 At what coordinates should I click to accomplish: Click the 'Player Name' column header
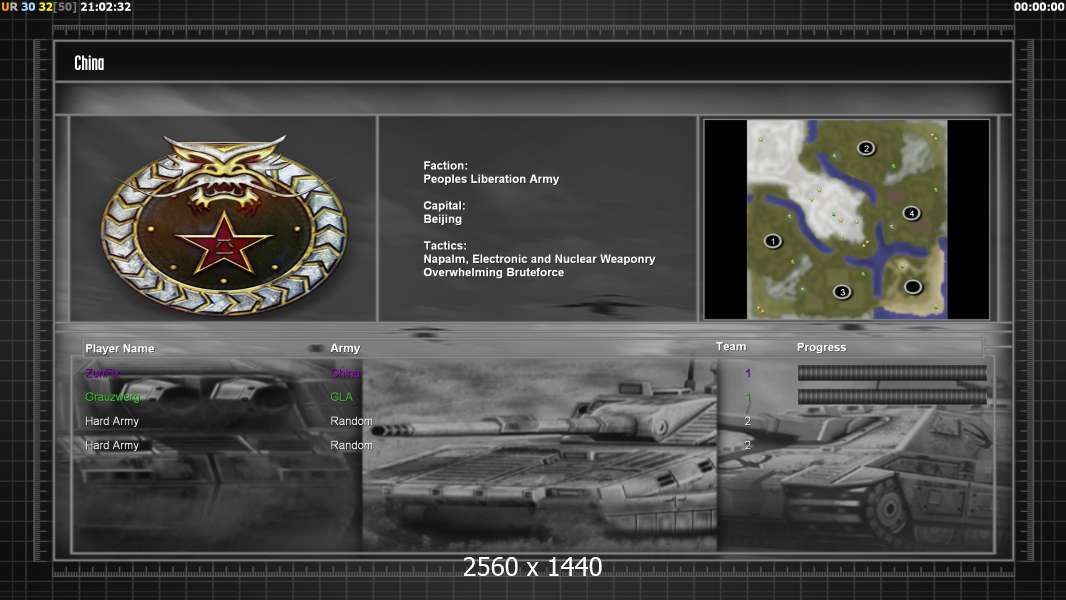point(120,348)
